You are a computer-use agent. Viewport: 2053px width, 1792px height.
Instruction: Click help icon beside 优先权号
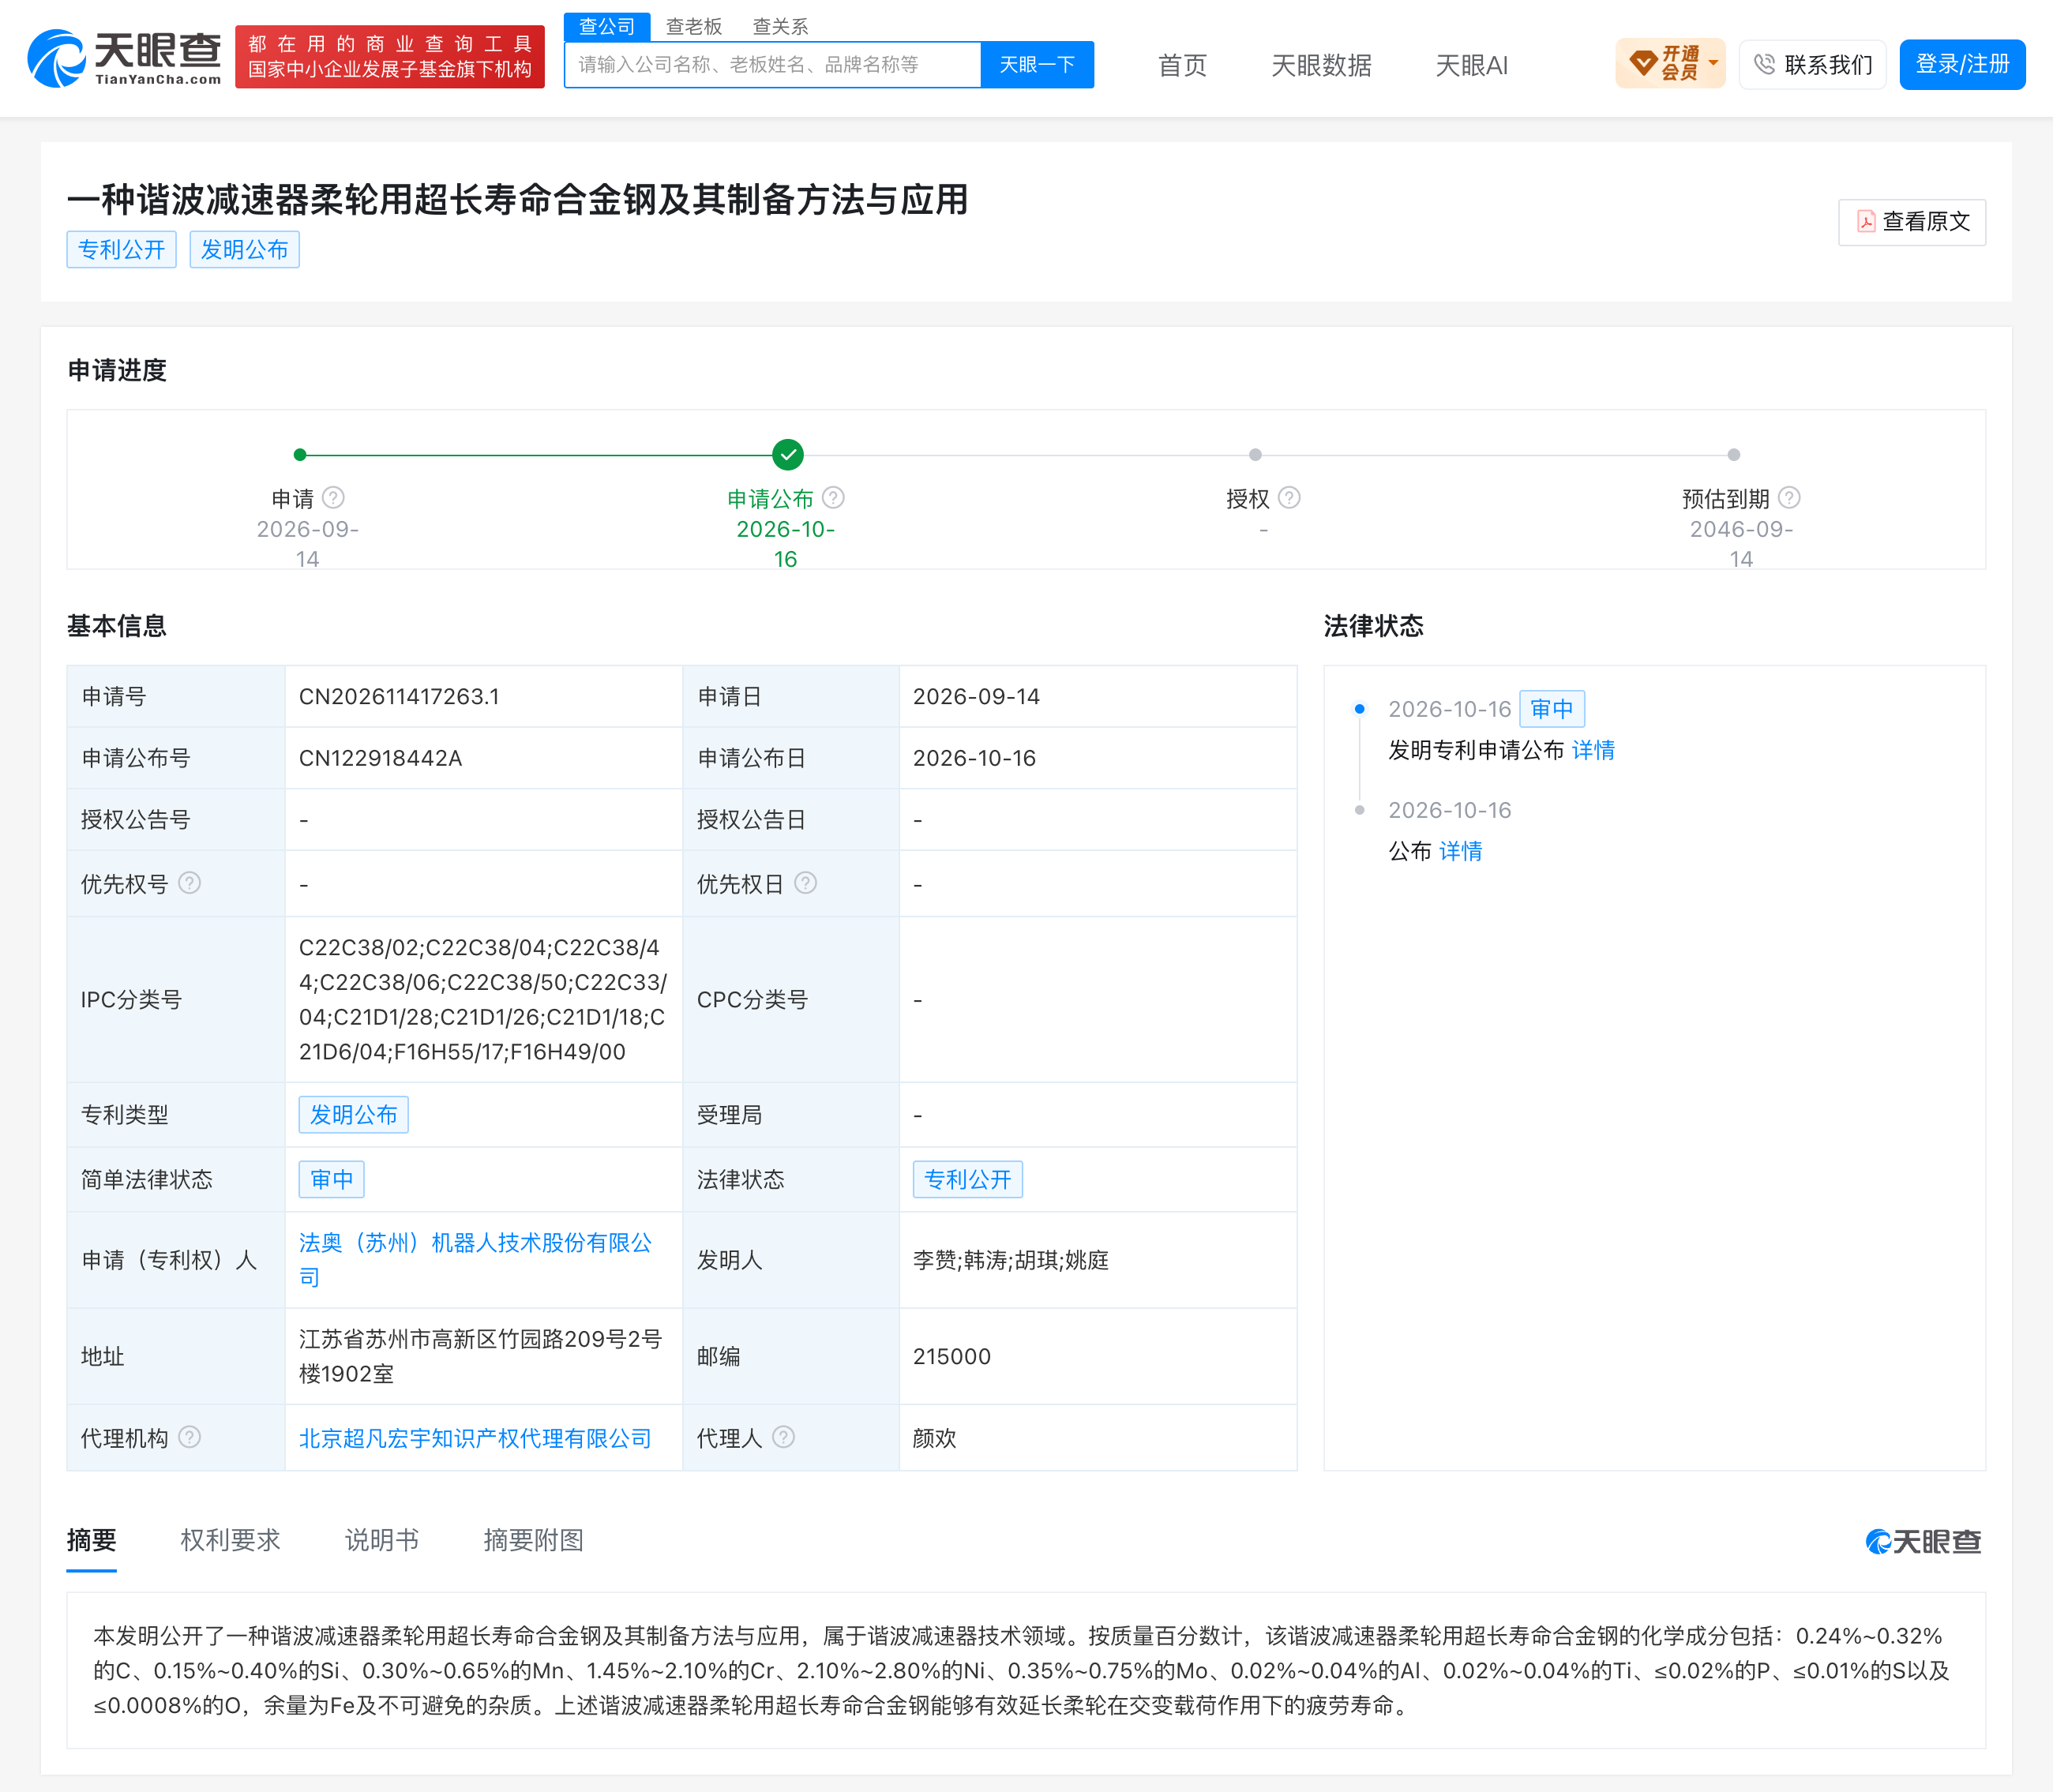pos(190,883)
